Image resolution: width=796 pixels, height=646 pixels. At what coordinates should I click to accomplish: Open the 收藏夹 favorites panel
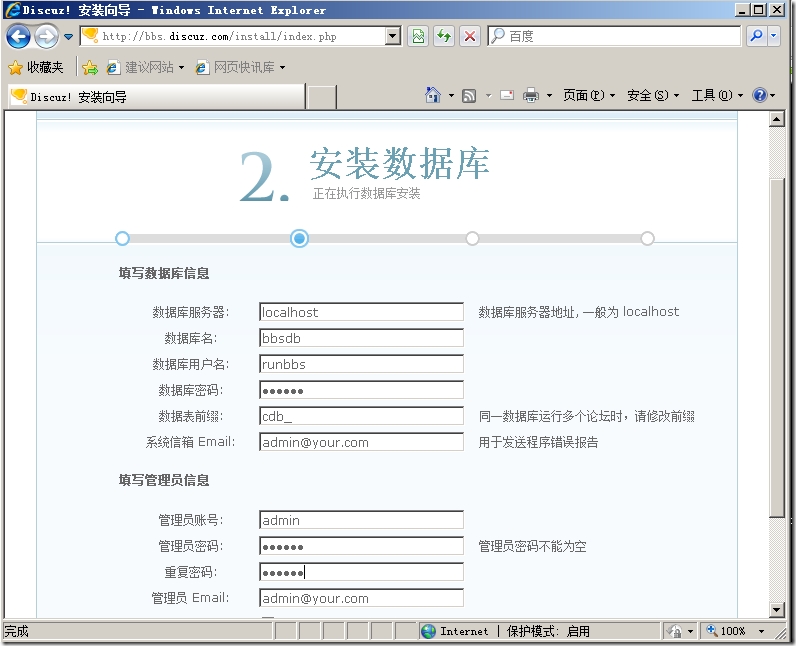coord(36,67)
